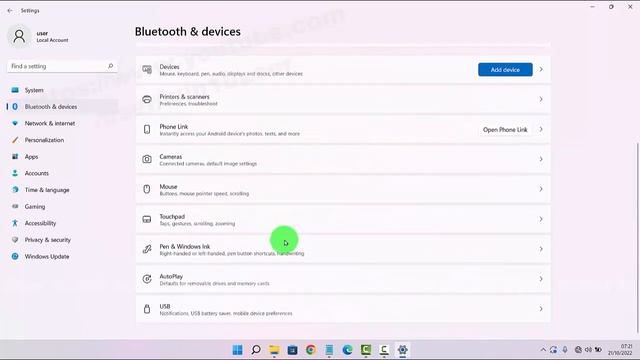Click the Devices row icon

[x=147, y=70]
